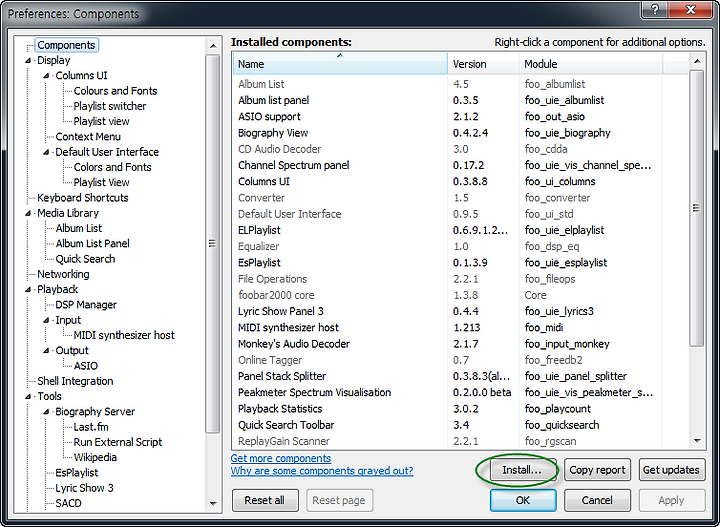This screenshot has height=527, width=720.
Task: Select the Biography View component row
Action: (461, 133)
